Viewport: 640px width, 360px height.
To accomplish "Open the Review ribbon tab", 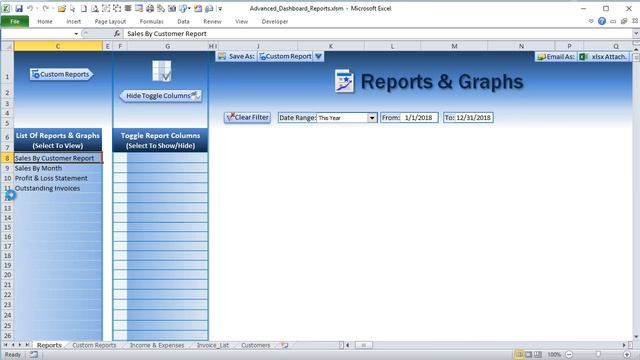I will [x=212, y=22].
